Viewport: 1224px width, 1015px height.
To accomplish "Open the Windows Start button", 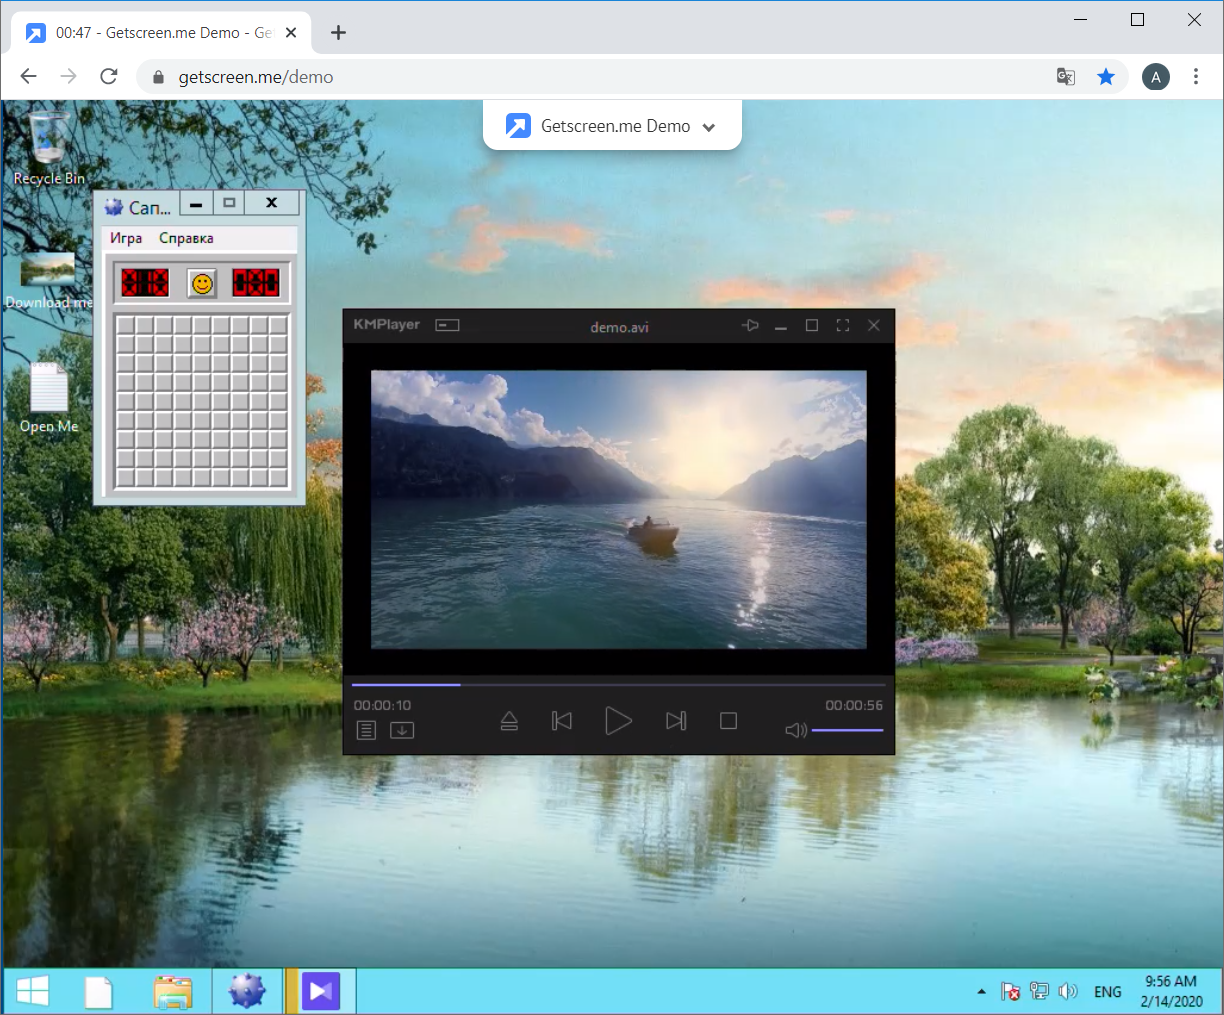I will click(x=32, y=992).
